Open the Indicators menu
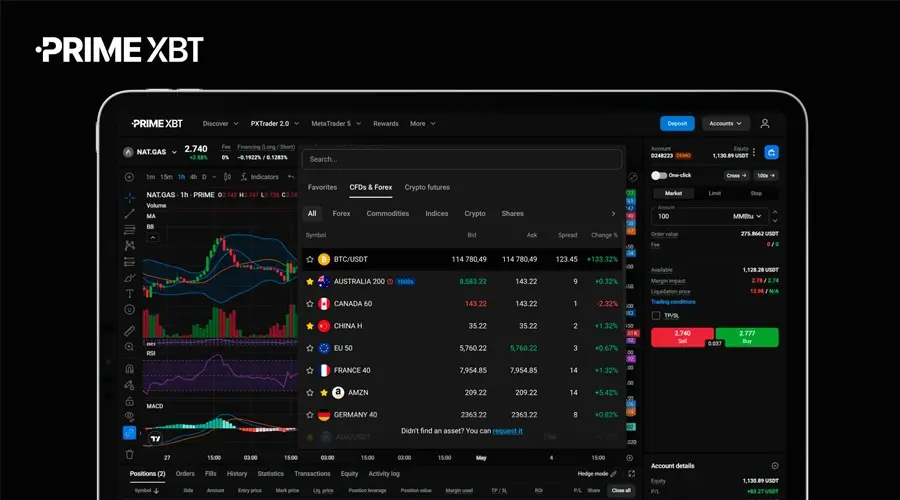Screen dimensions: 900x500 [259, 177]
